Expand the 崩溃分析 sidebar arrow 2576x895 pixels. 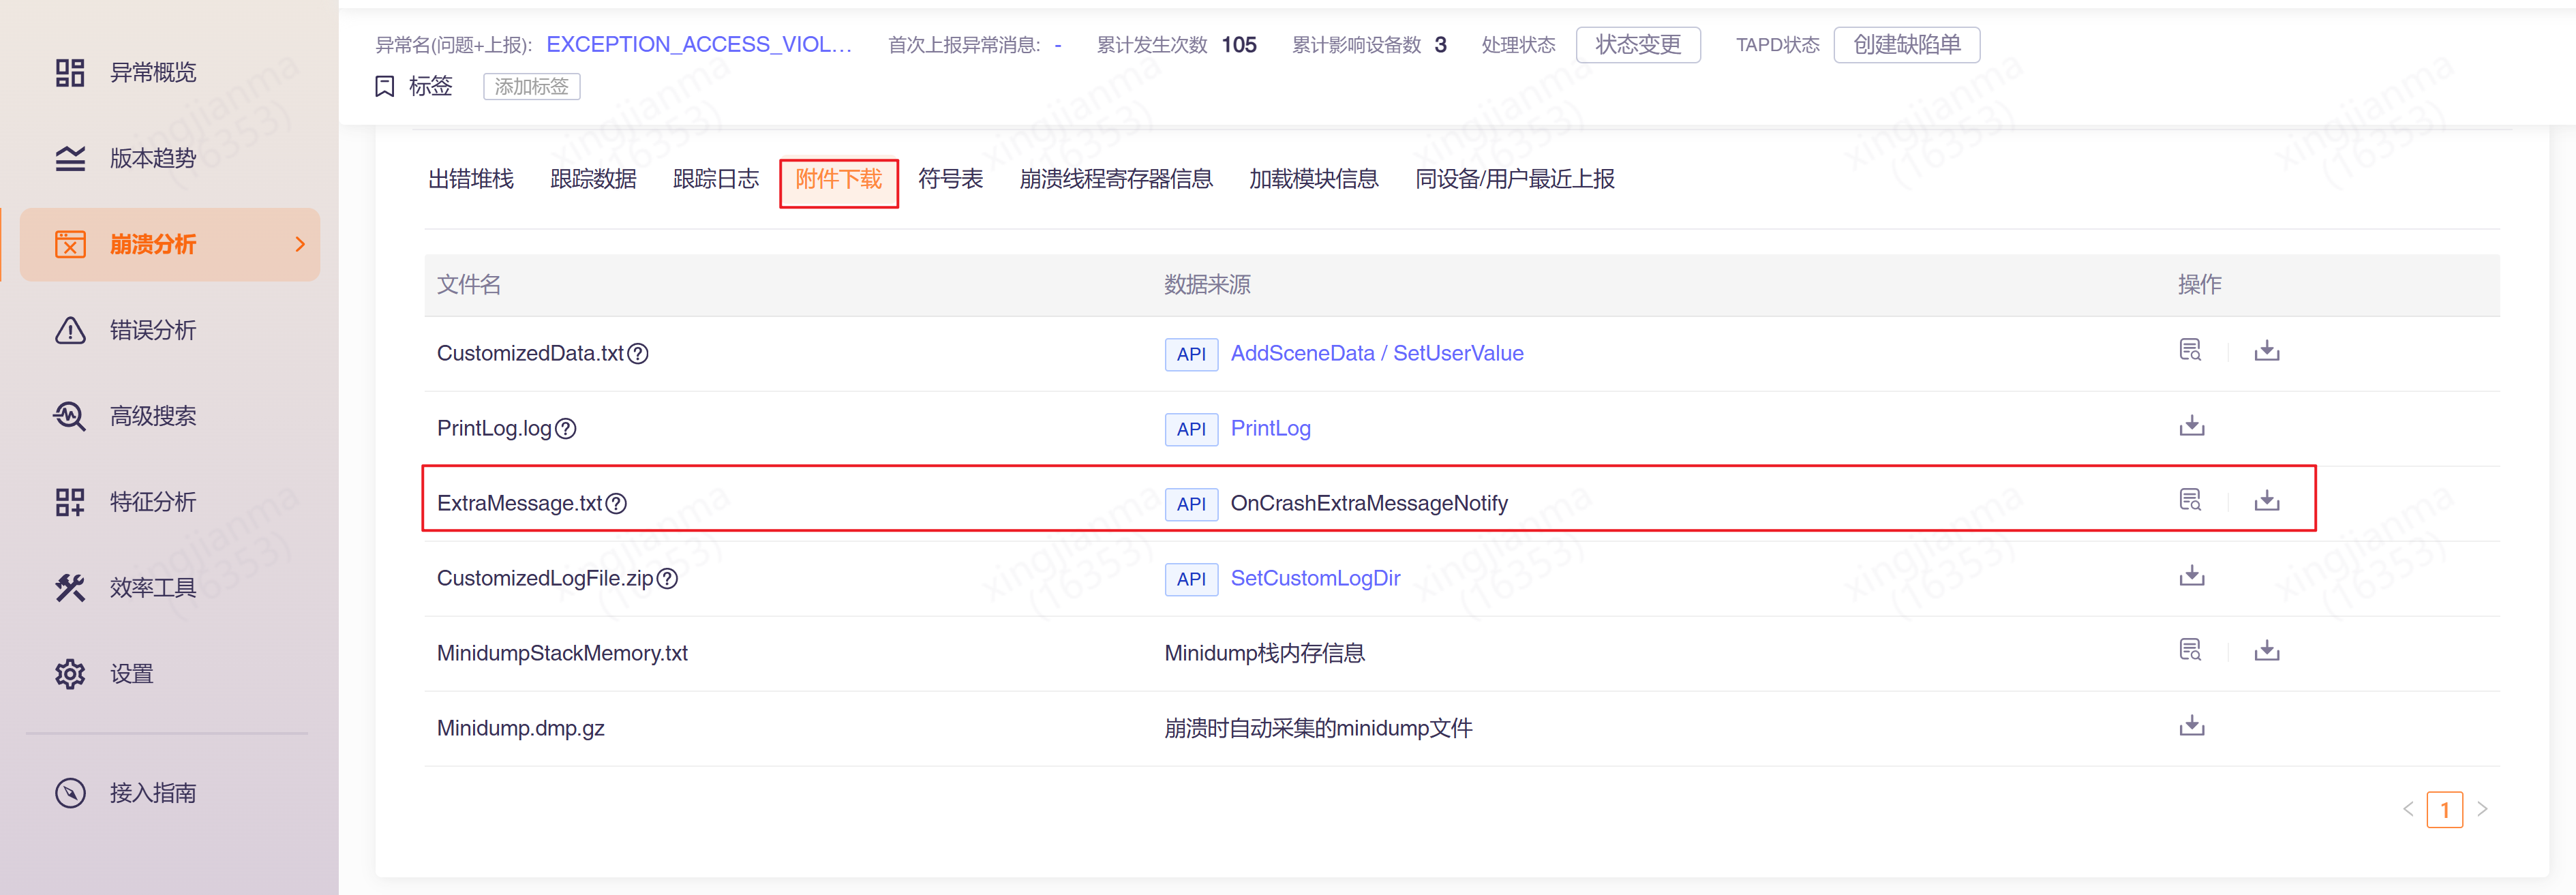tap(300, 244)
